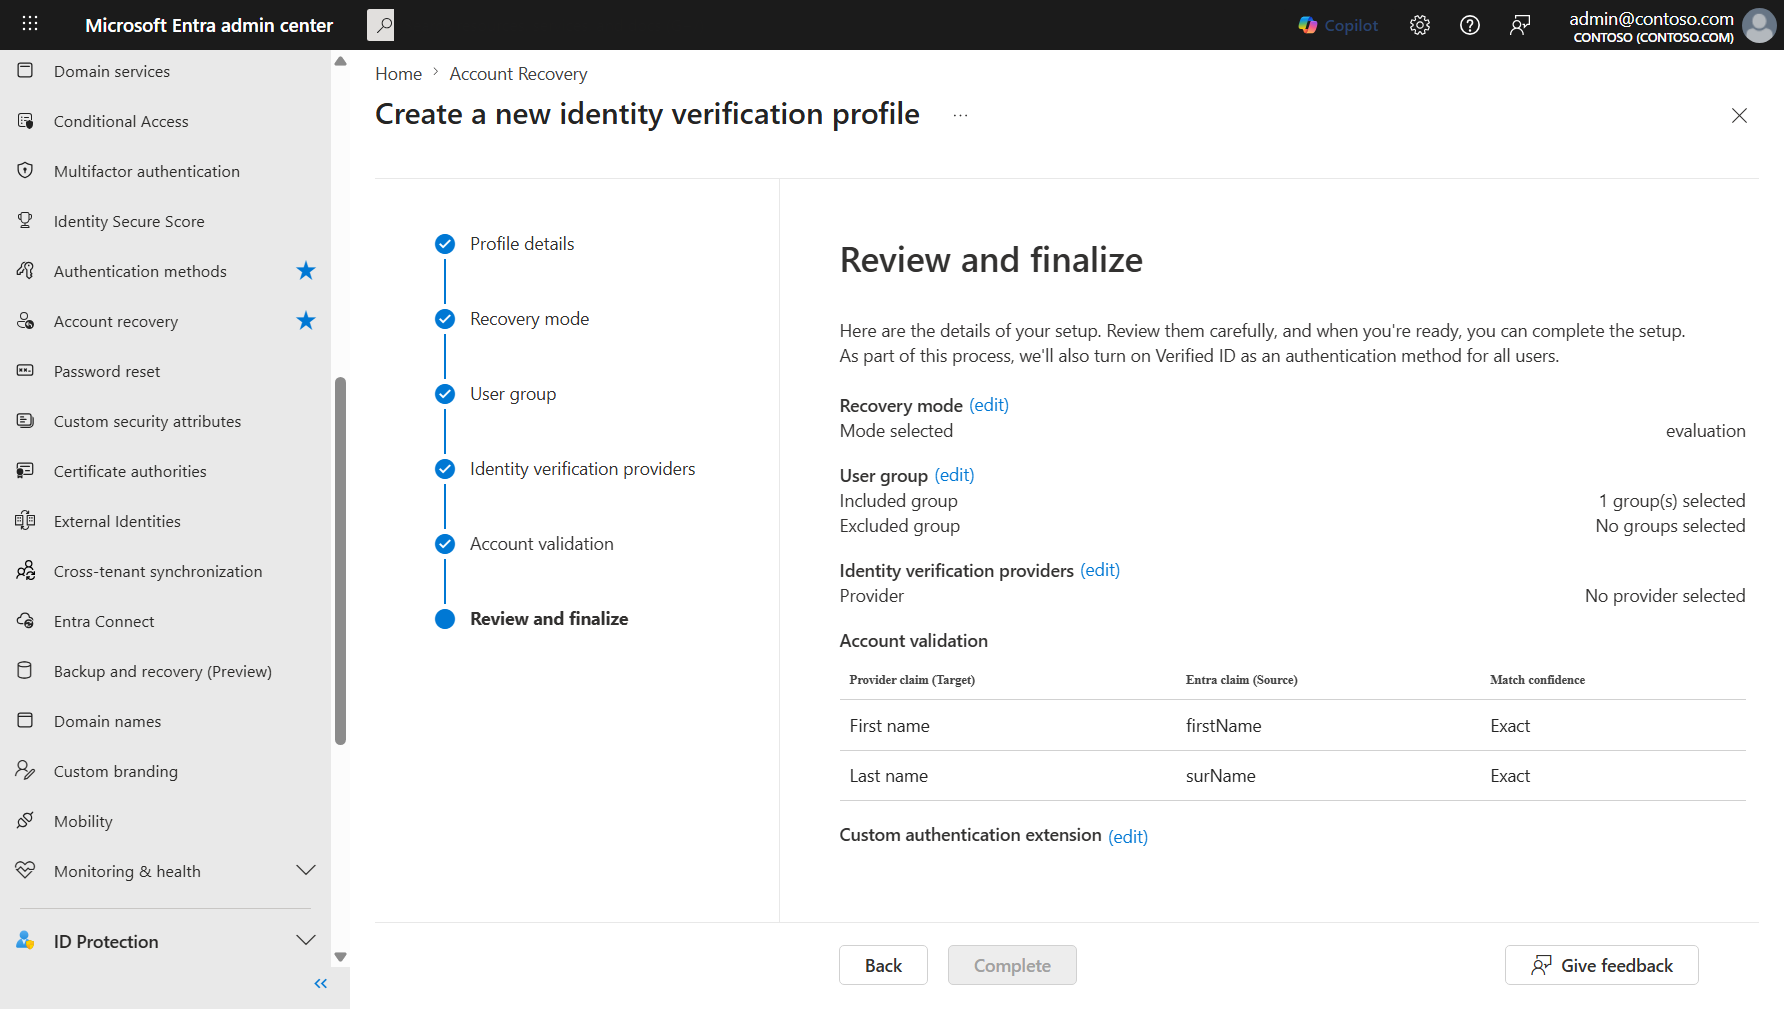Unfavorite Account recovery with its star
1784x1009 pixels.
(x=306, y=321)
